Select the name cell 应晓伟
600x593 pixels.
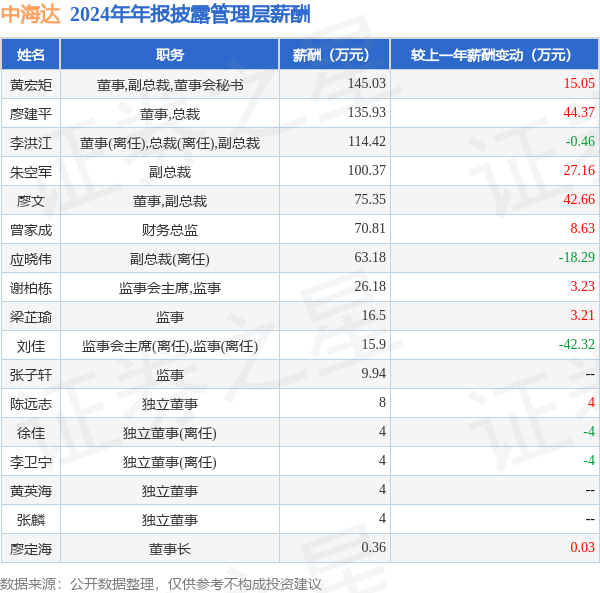click(x=31, y=259)
